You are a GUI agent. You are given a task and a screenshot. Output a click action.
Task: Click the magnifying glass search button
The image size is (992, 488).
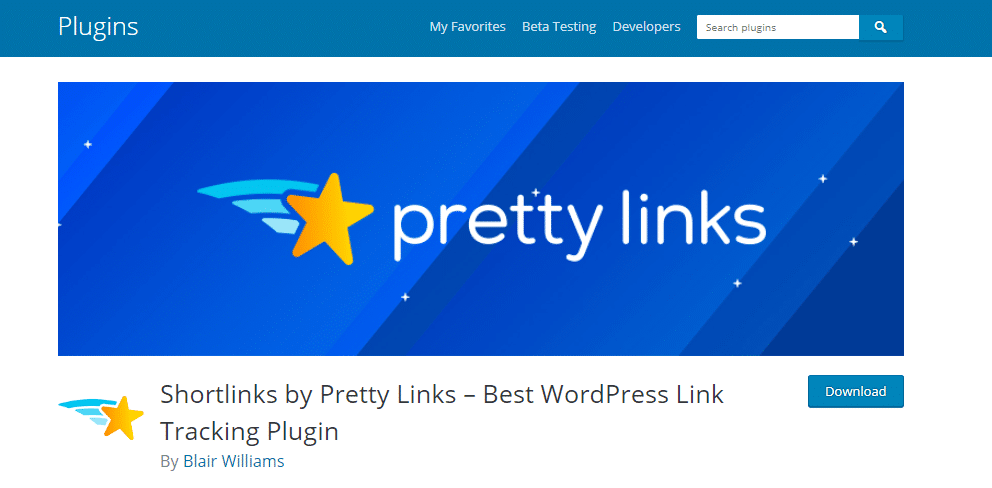coord(881,27)
